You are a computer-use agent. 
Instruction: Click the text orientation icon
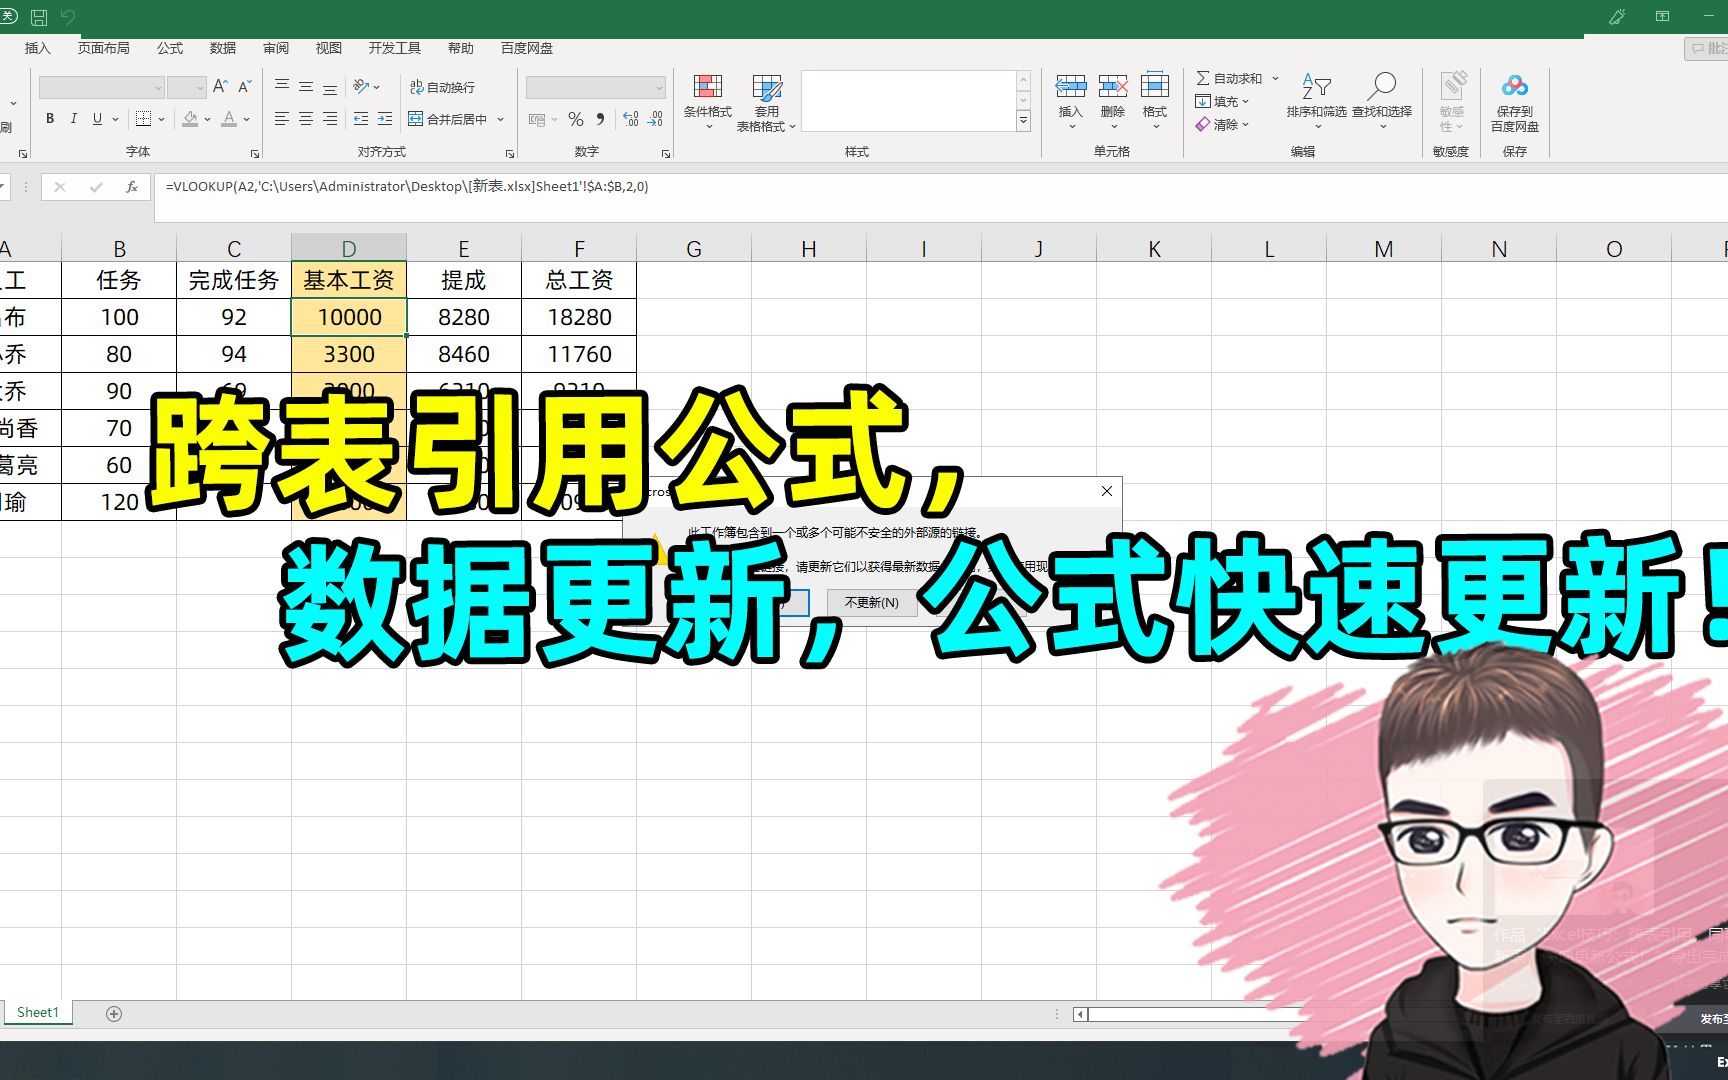click(360, 87)
